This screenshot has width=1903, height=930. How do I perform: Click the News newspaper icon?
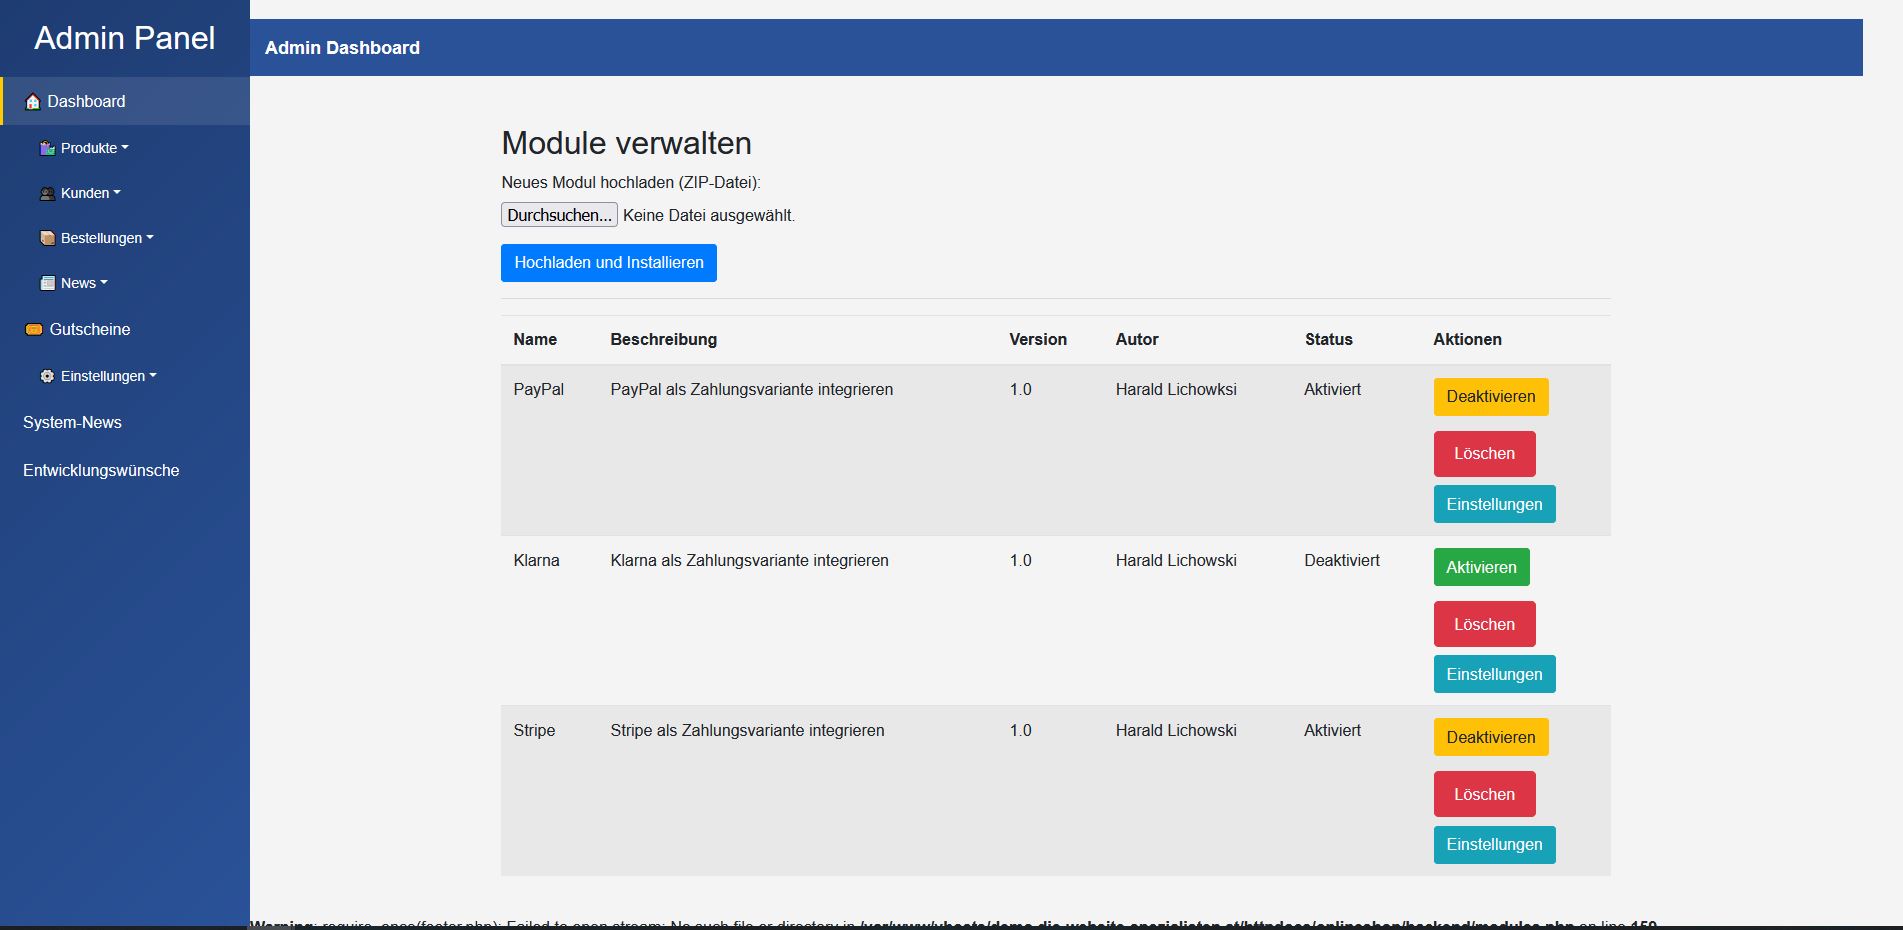[x=47, y=283]
